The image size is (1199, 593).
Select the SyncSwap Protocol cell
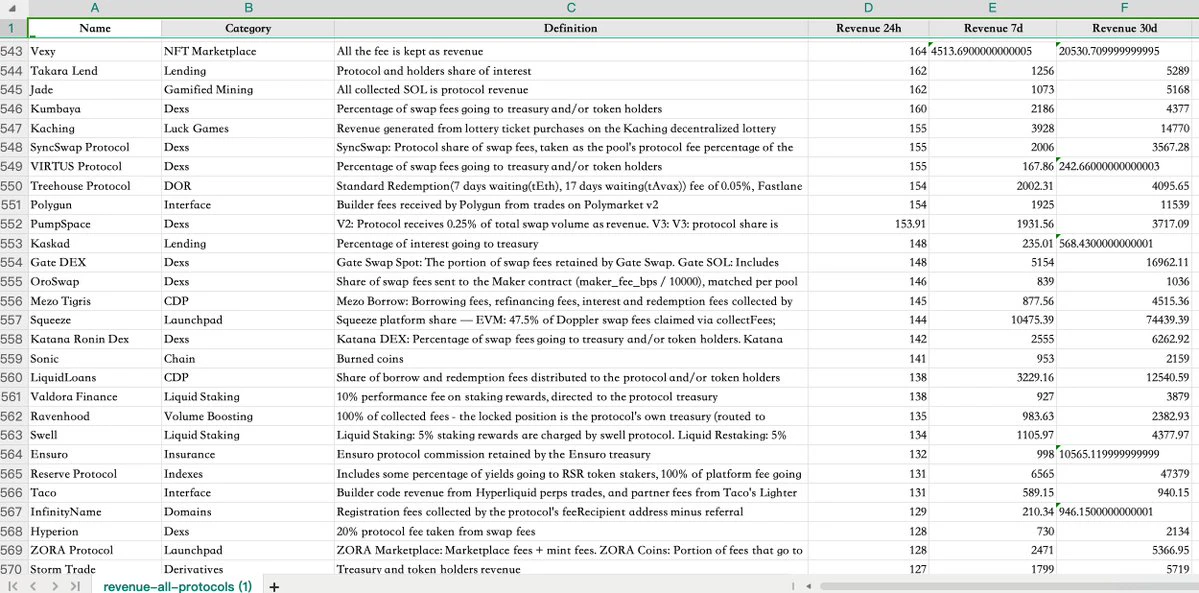coord(95,148)
